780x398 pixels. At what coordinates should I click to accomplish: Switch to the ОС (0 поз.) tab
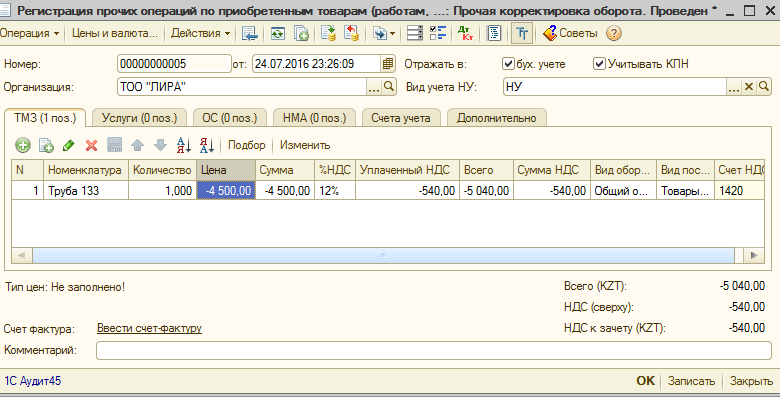(x=230, y=118)
